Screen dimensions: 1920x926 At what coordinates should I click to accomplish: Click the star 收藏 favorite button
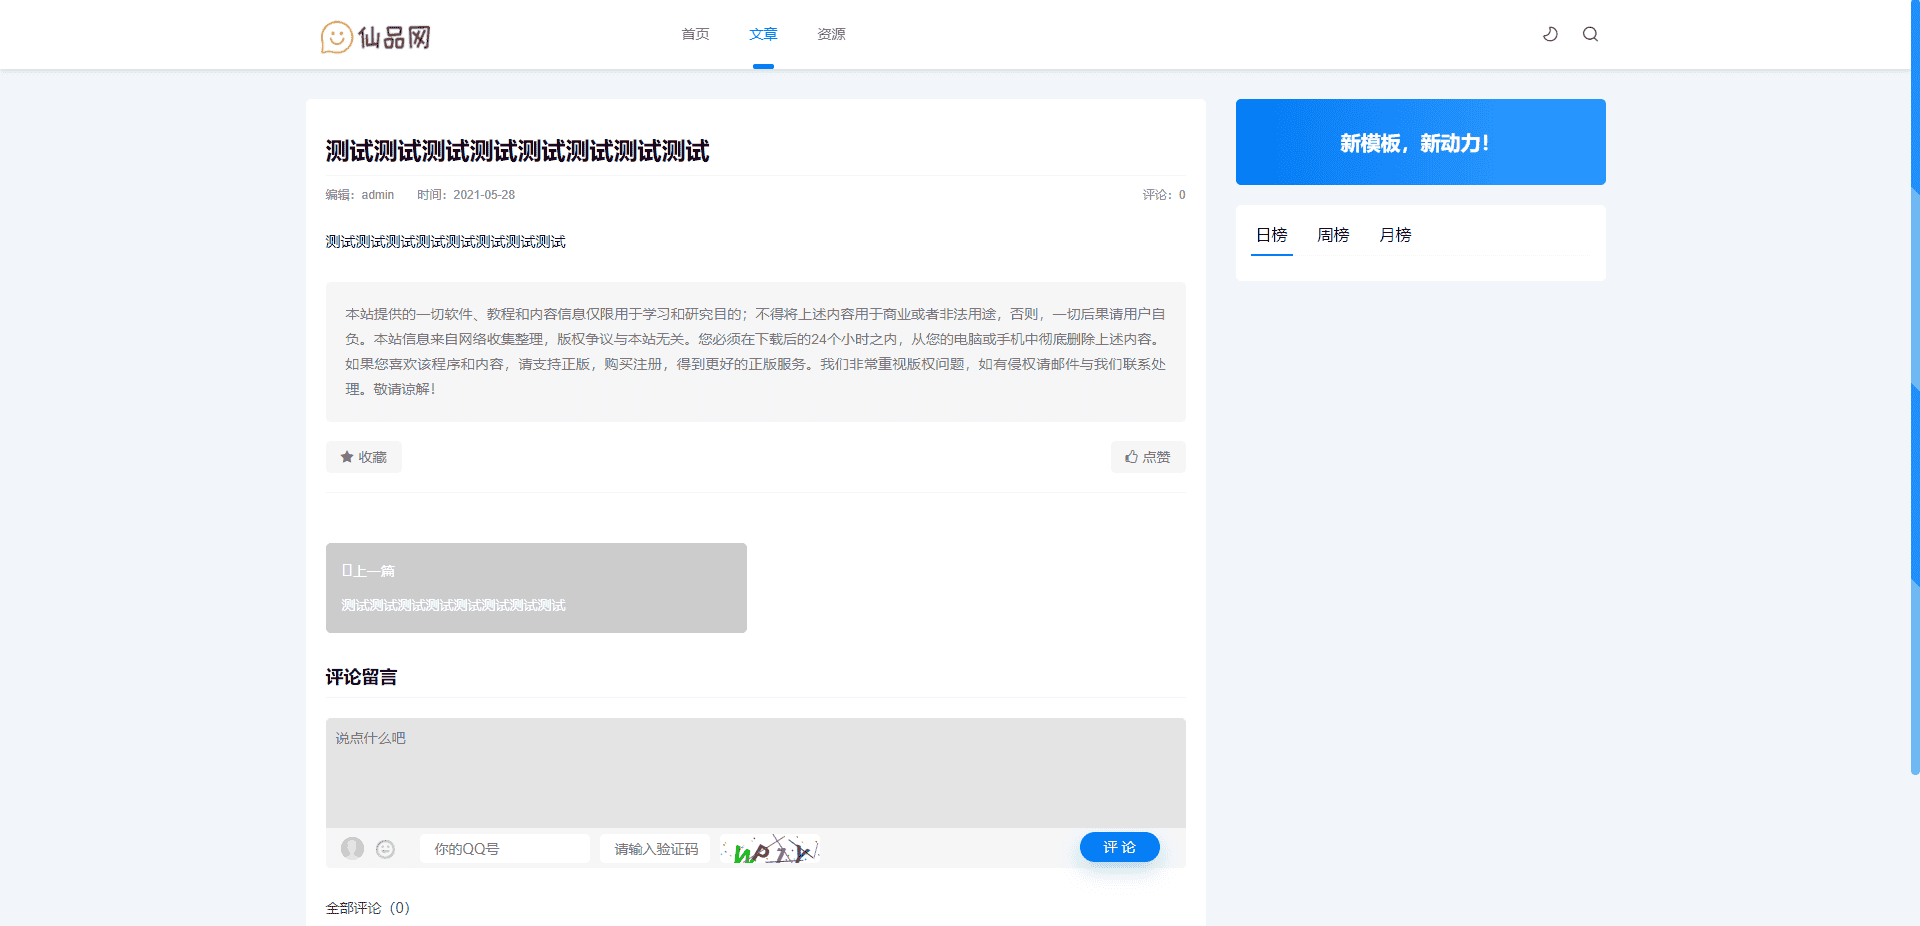[x=363, y=457]
